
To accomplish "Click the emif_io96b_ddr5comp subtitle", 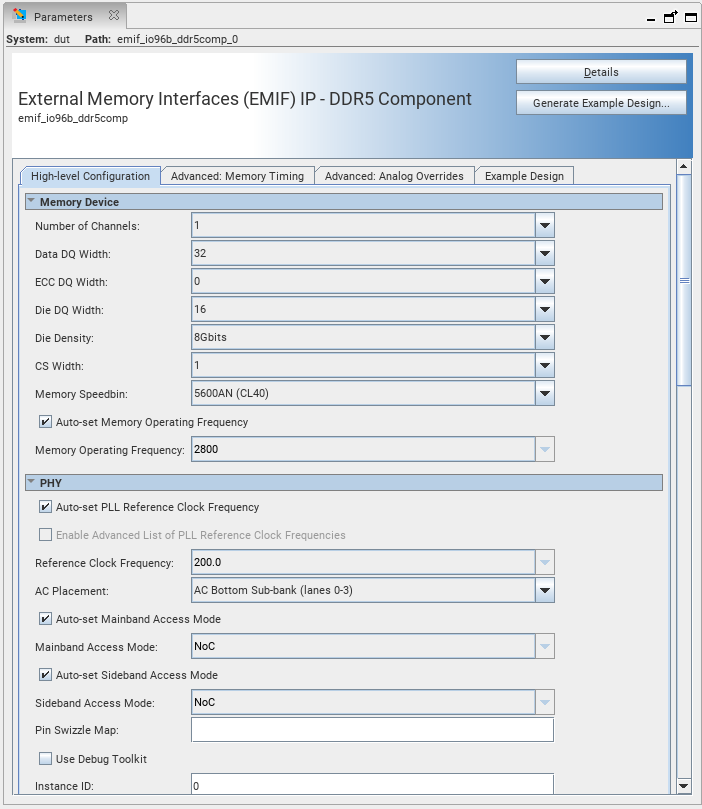I will 73,118.
